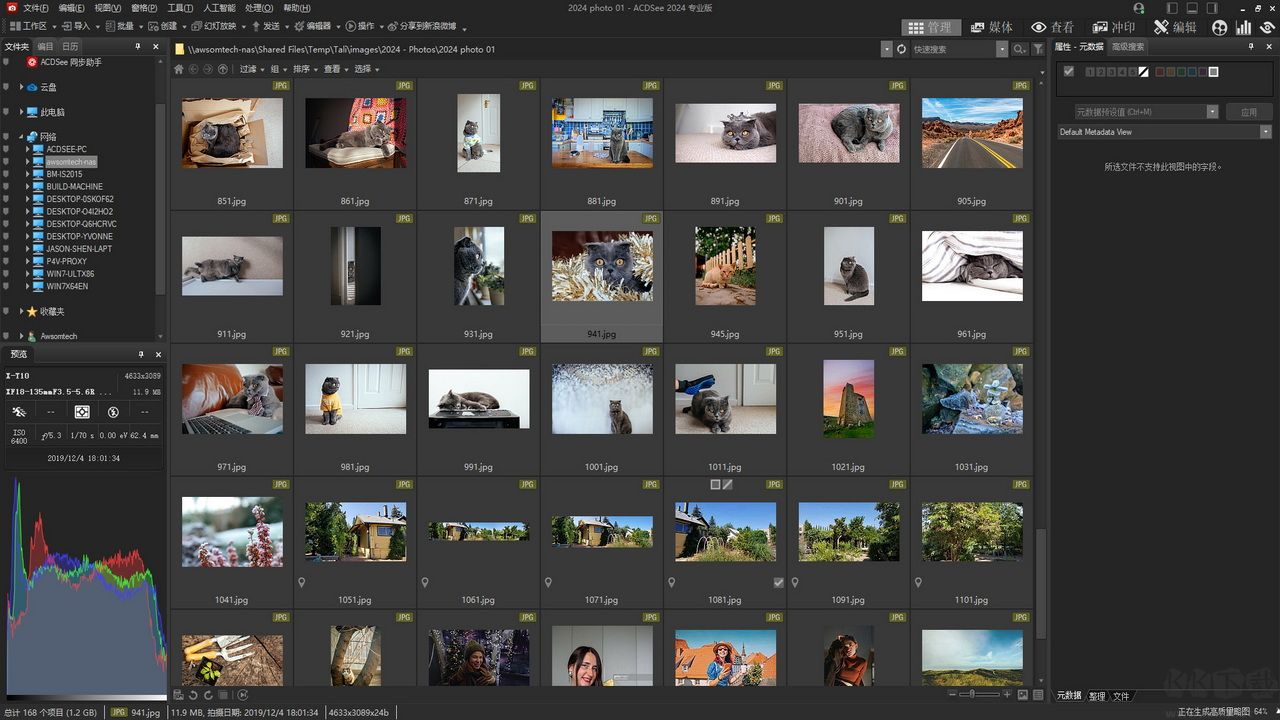
Task: Switch to the 高级搜索 tab
Action: click(x=1128, y=47)
